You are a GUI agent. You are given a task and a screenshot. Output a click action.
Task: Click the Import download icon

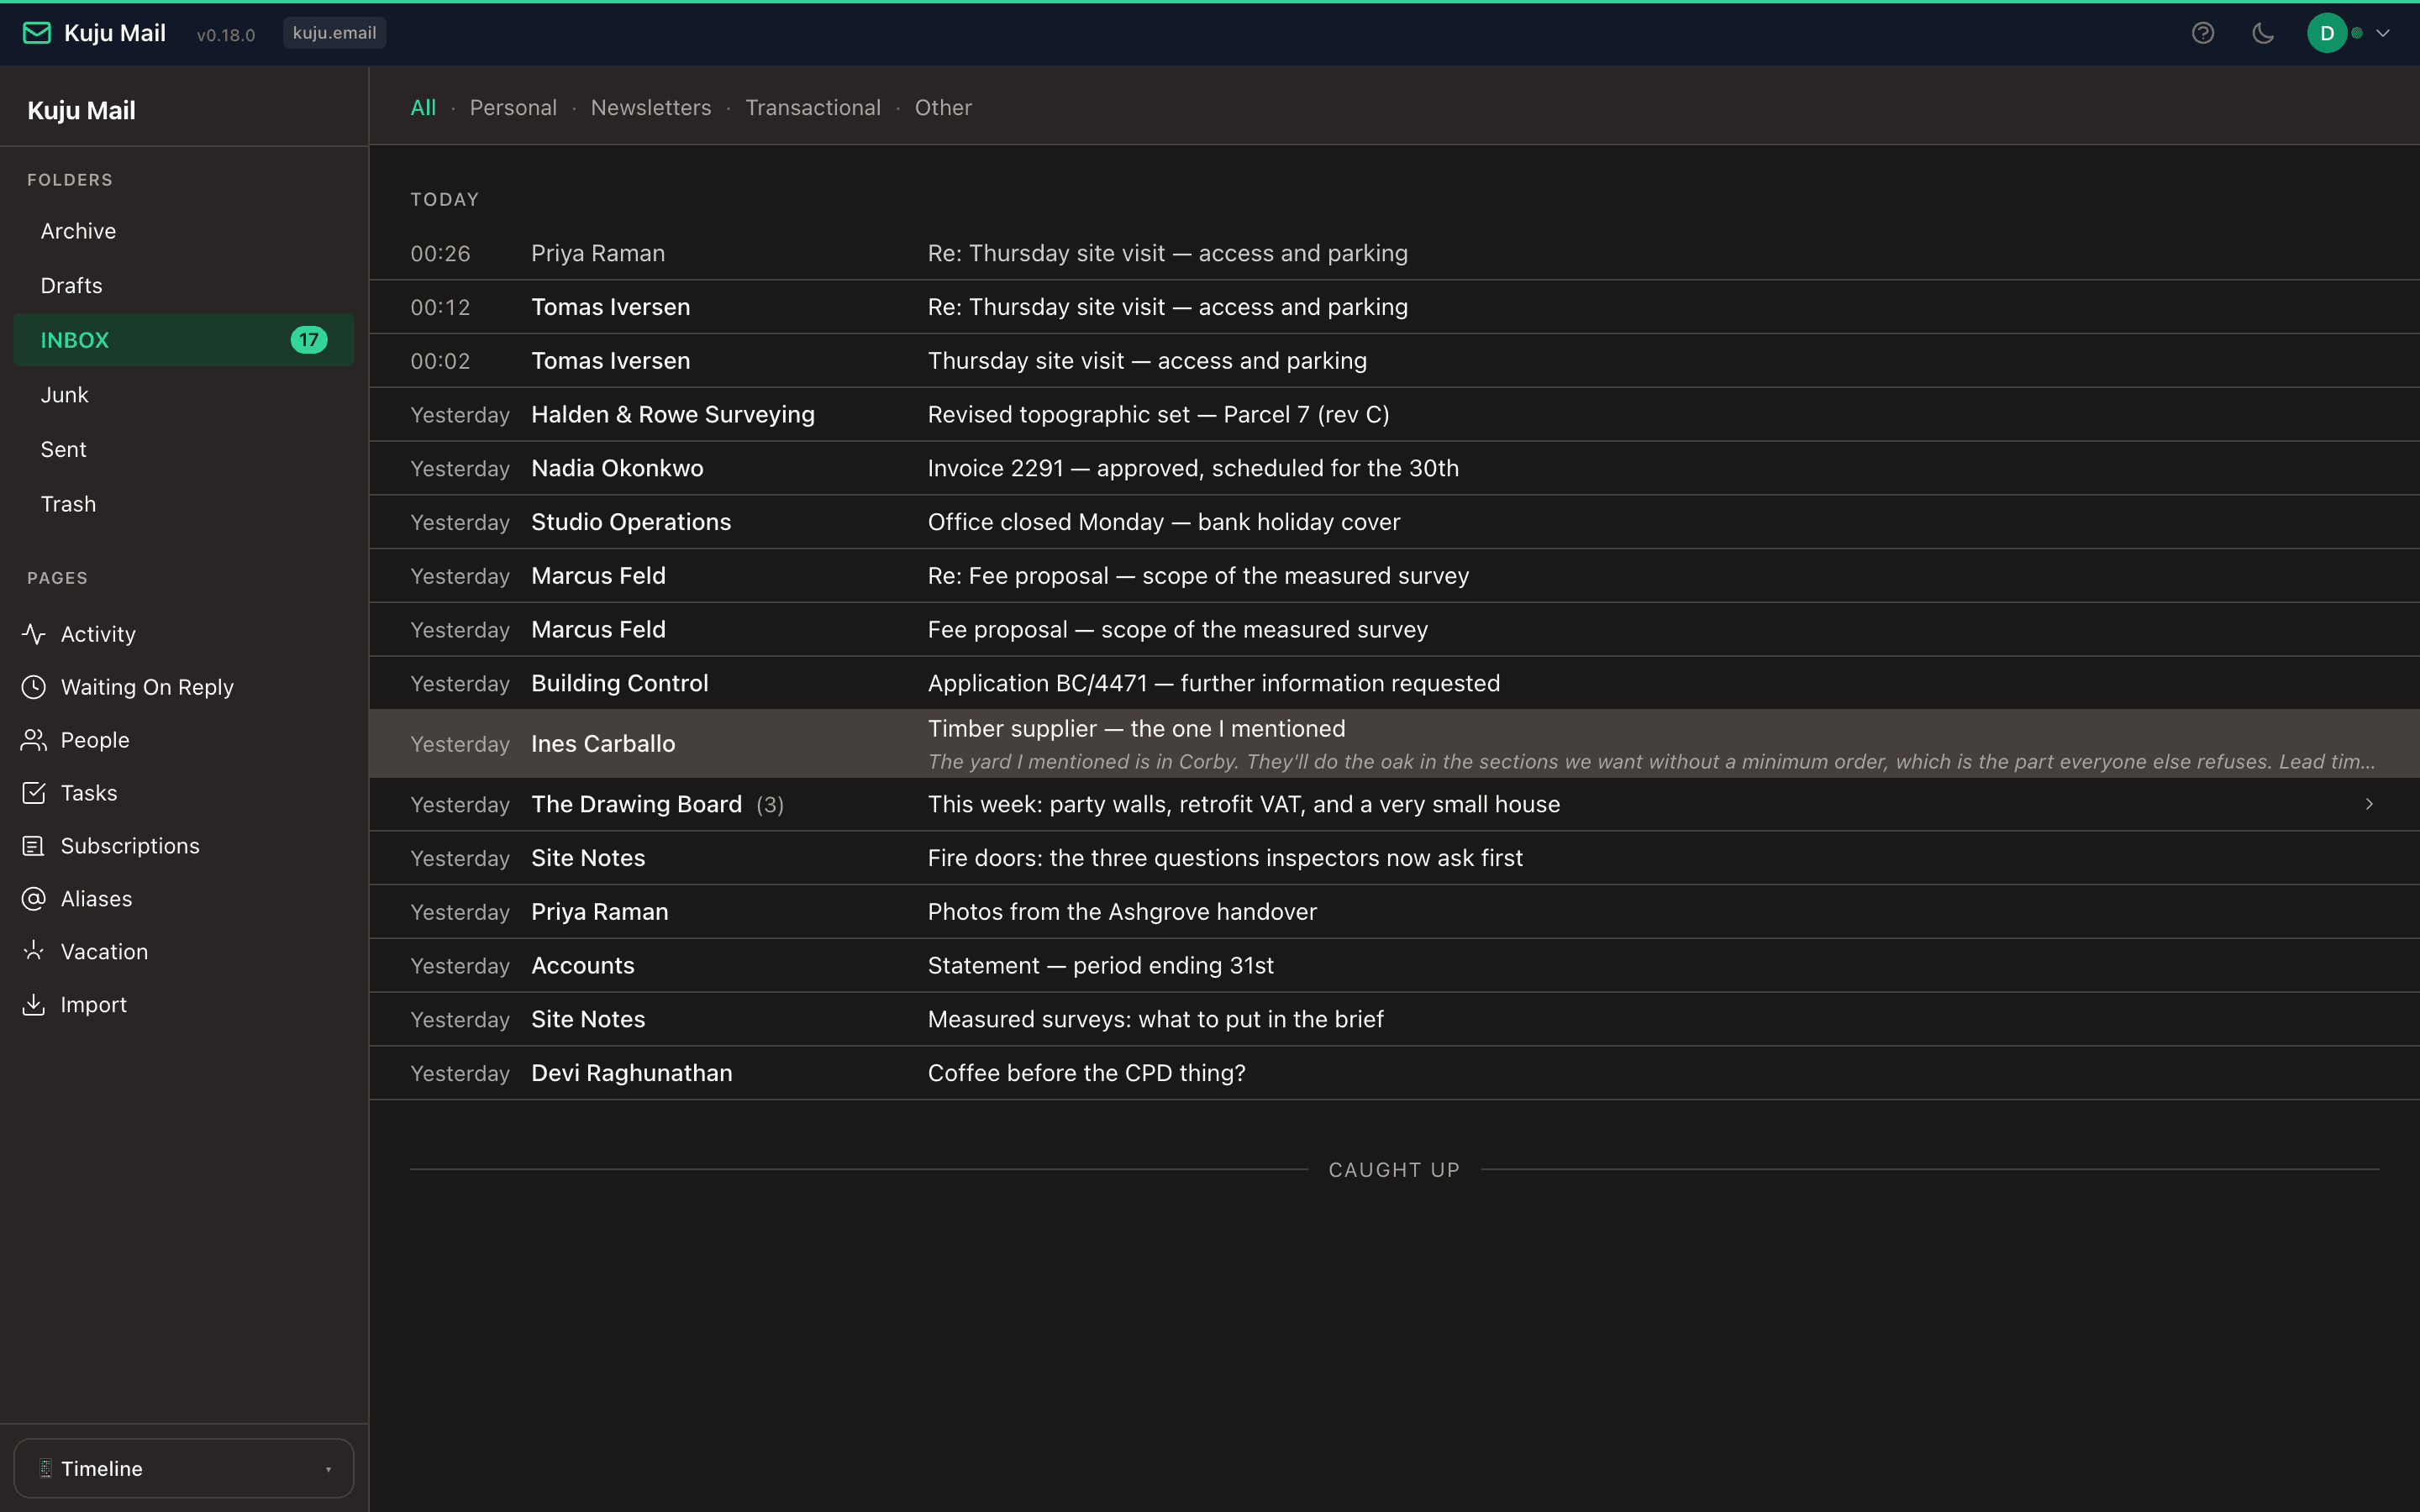pyautogui.click(x=34, y=1005)
